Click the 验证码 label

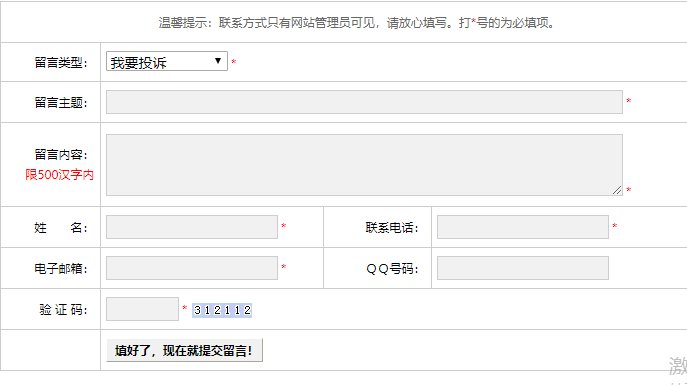click(x=64, y=310)
